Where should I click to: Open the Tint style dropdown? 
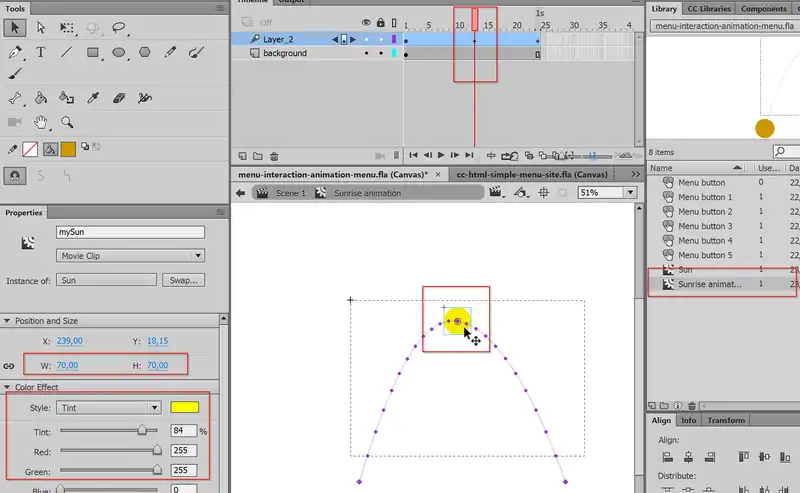click(109, 408)
